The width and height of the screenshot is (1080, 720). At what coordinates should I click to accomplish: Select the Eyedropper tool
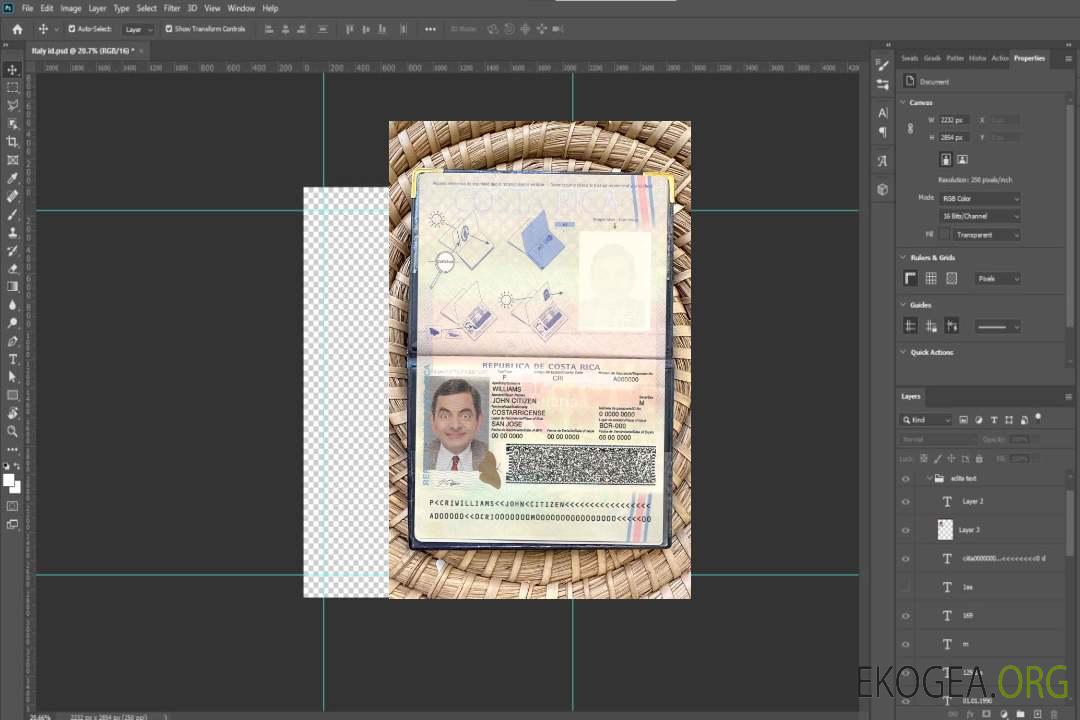(x=13, y=178)
